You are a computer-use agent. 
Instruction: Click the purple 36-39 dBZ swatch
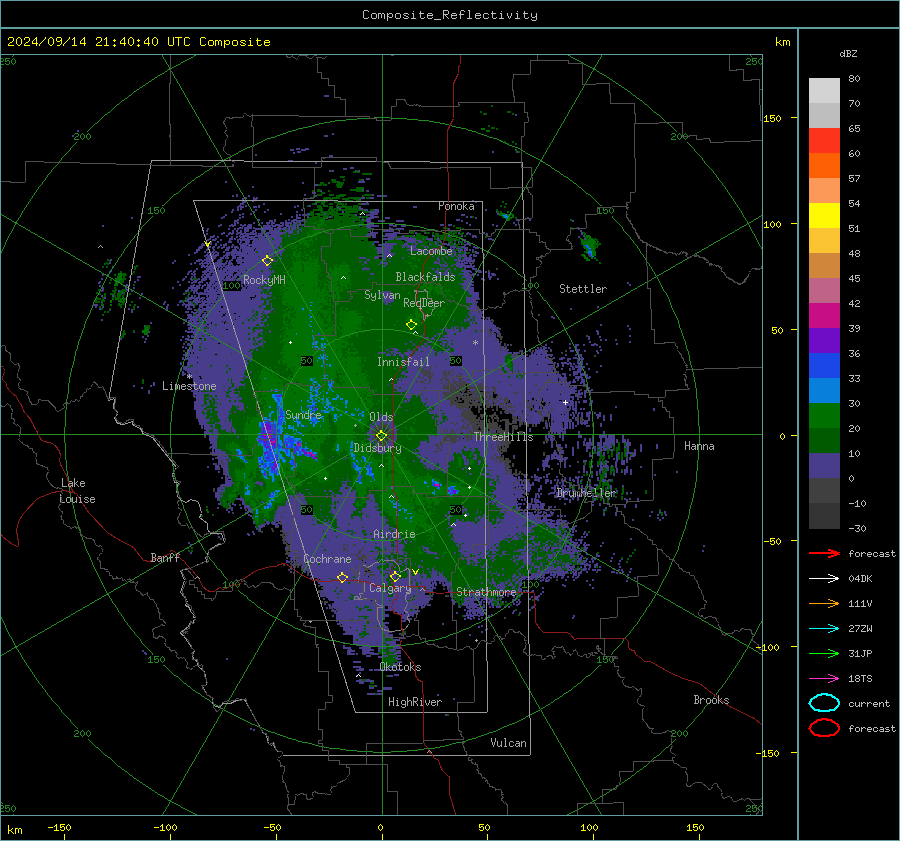(824, 341)
